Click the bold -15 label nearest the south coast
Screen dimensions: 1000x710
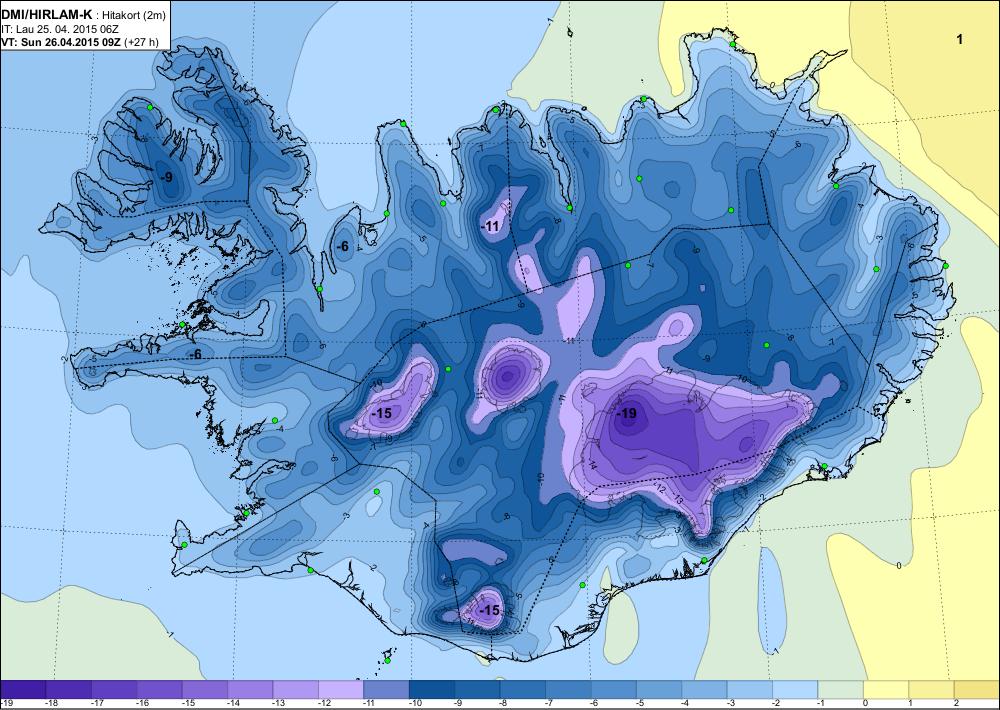pos(489,610)
